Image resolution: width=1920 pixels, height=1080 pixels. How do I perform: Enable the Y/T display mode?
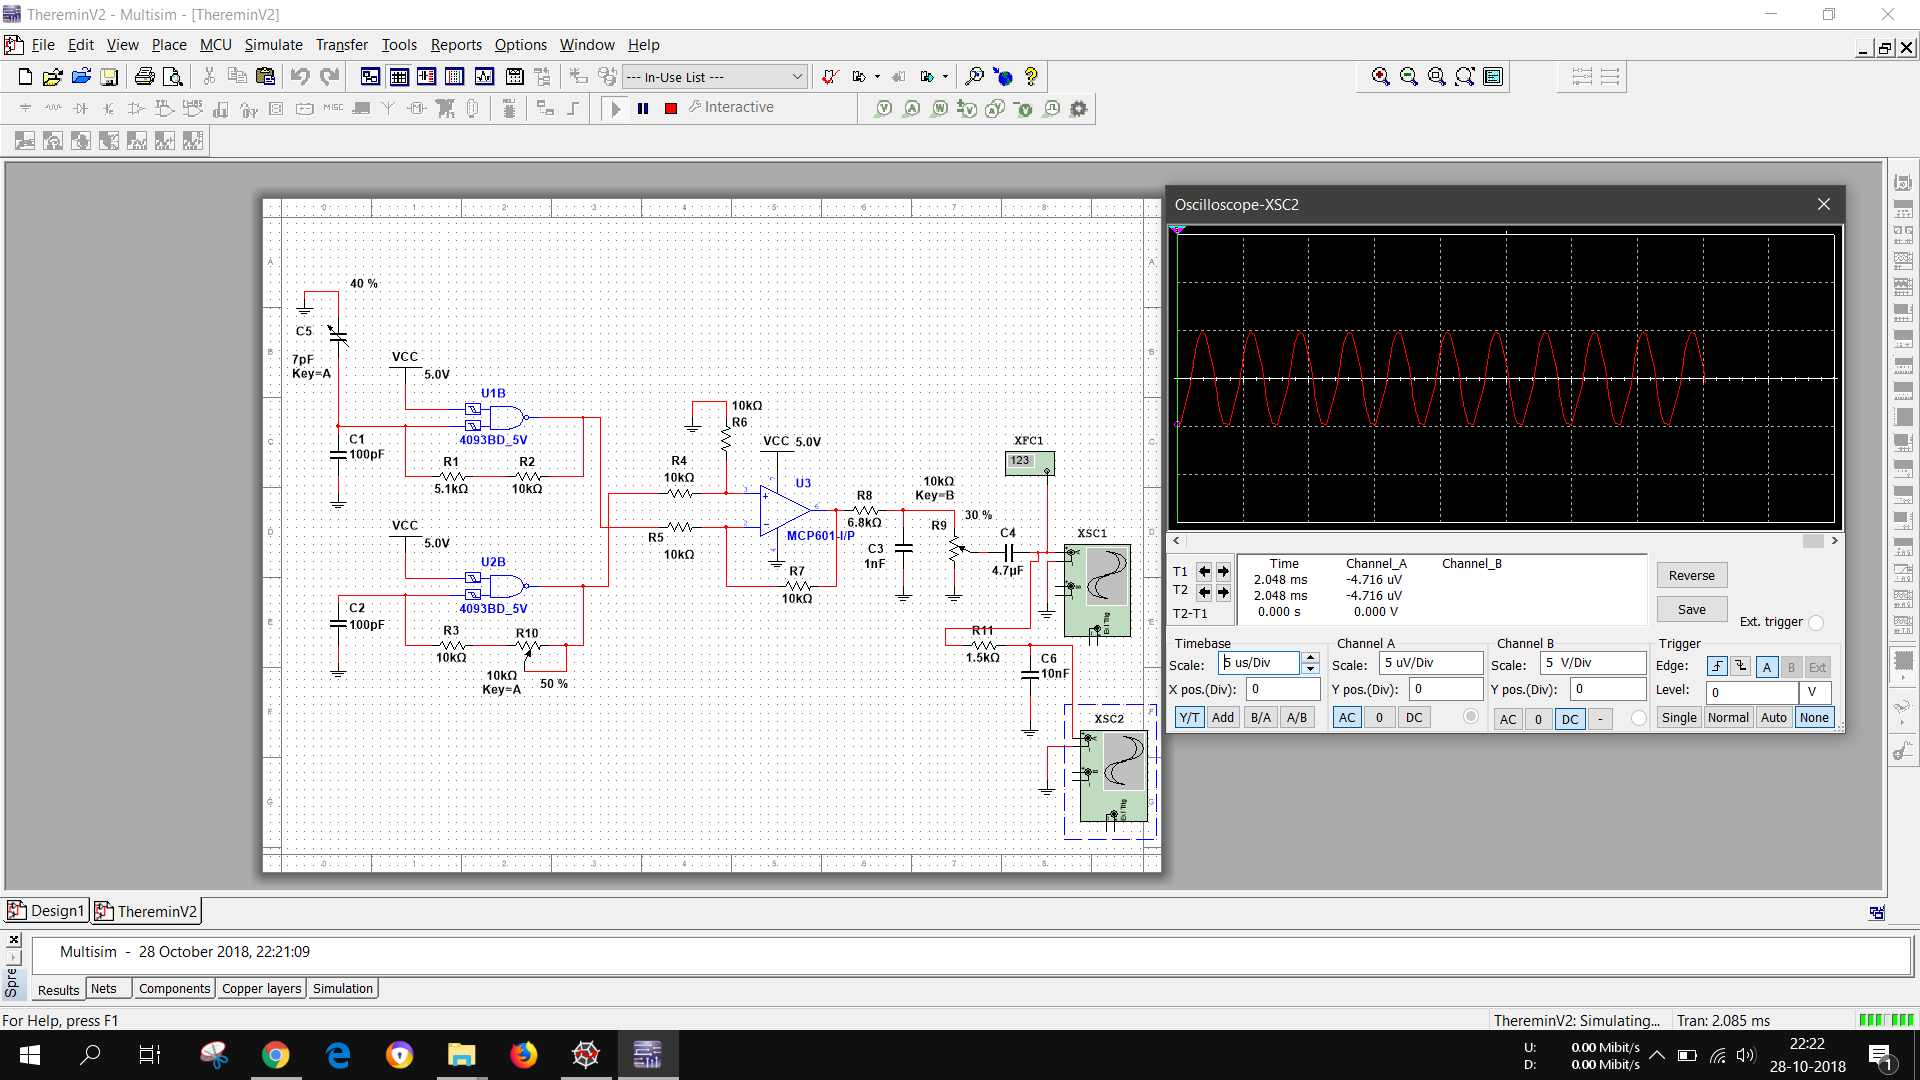(1189, 717)
